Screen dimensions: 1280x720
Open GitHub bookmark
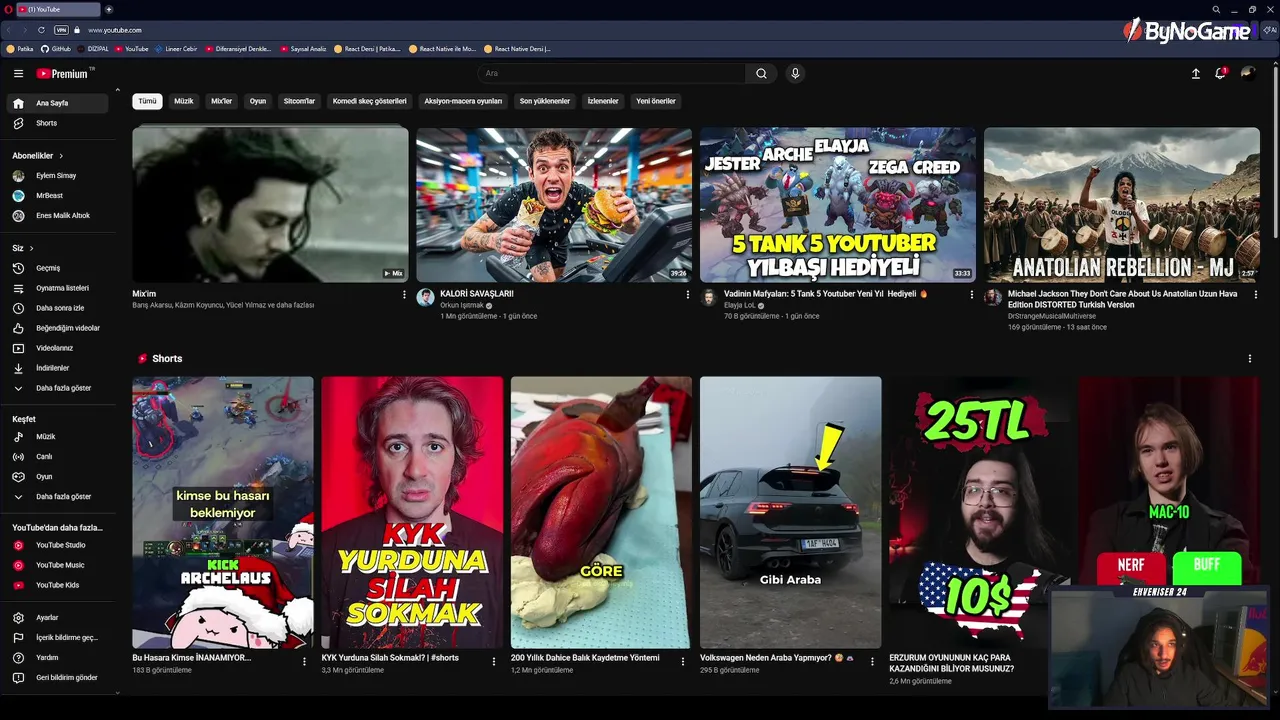(56, 48)
